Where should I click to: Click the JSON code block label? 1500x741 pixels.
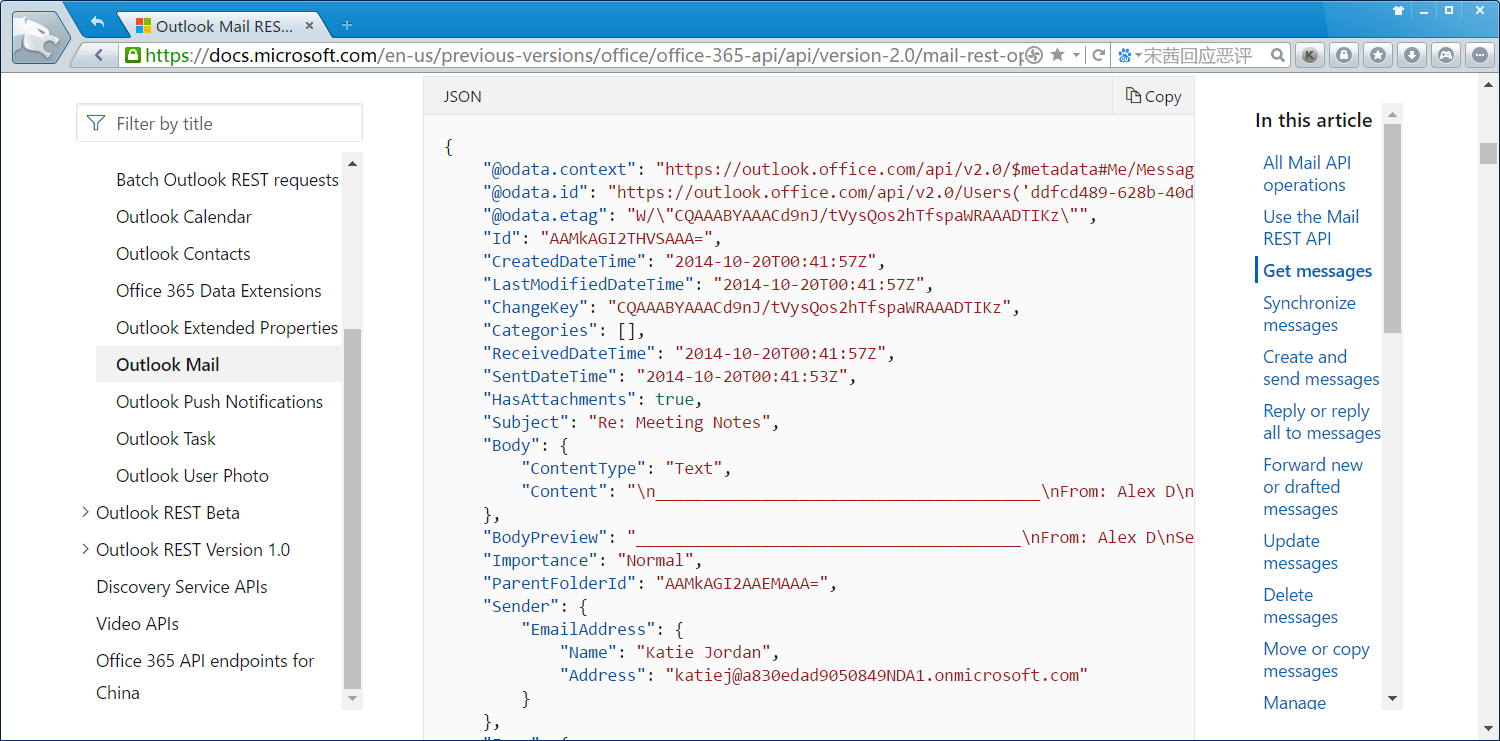point(462,96)
